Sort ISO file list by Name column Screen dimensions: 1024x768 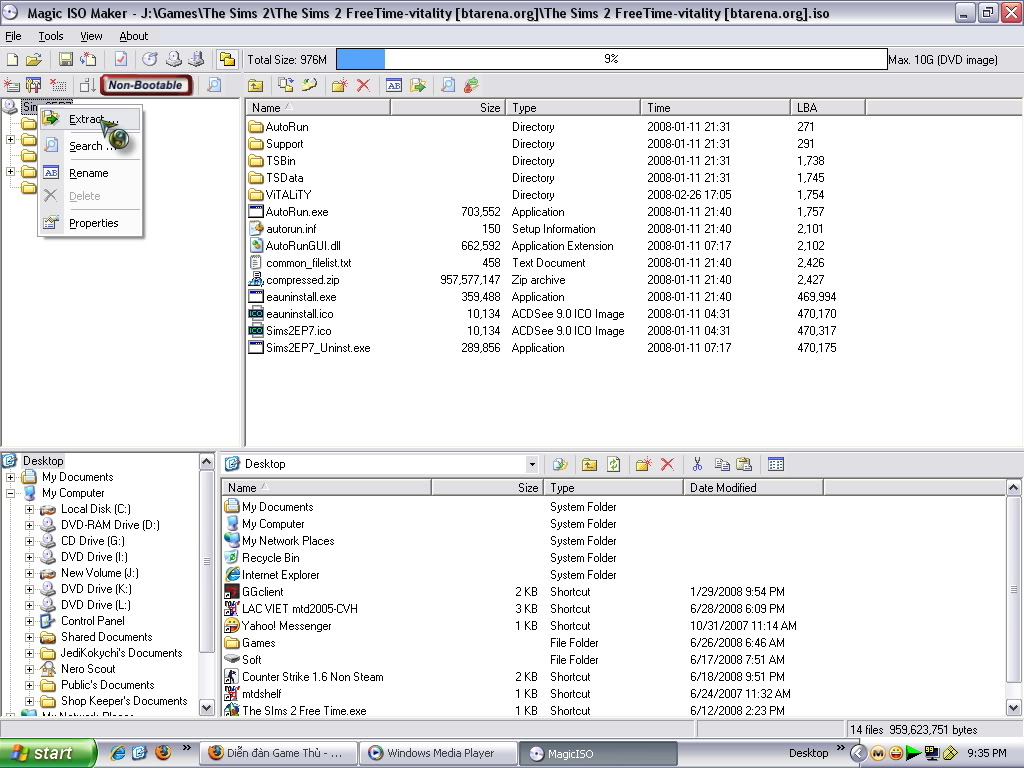click(318, 108)
